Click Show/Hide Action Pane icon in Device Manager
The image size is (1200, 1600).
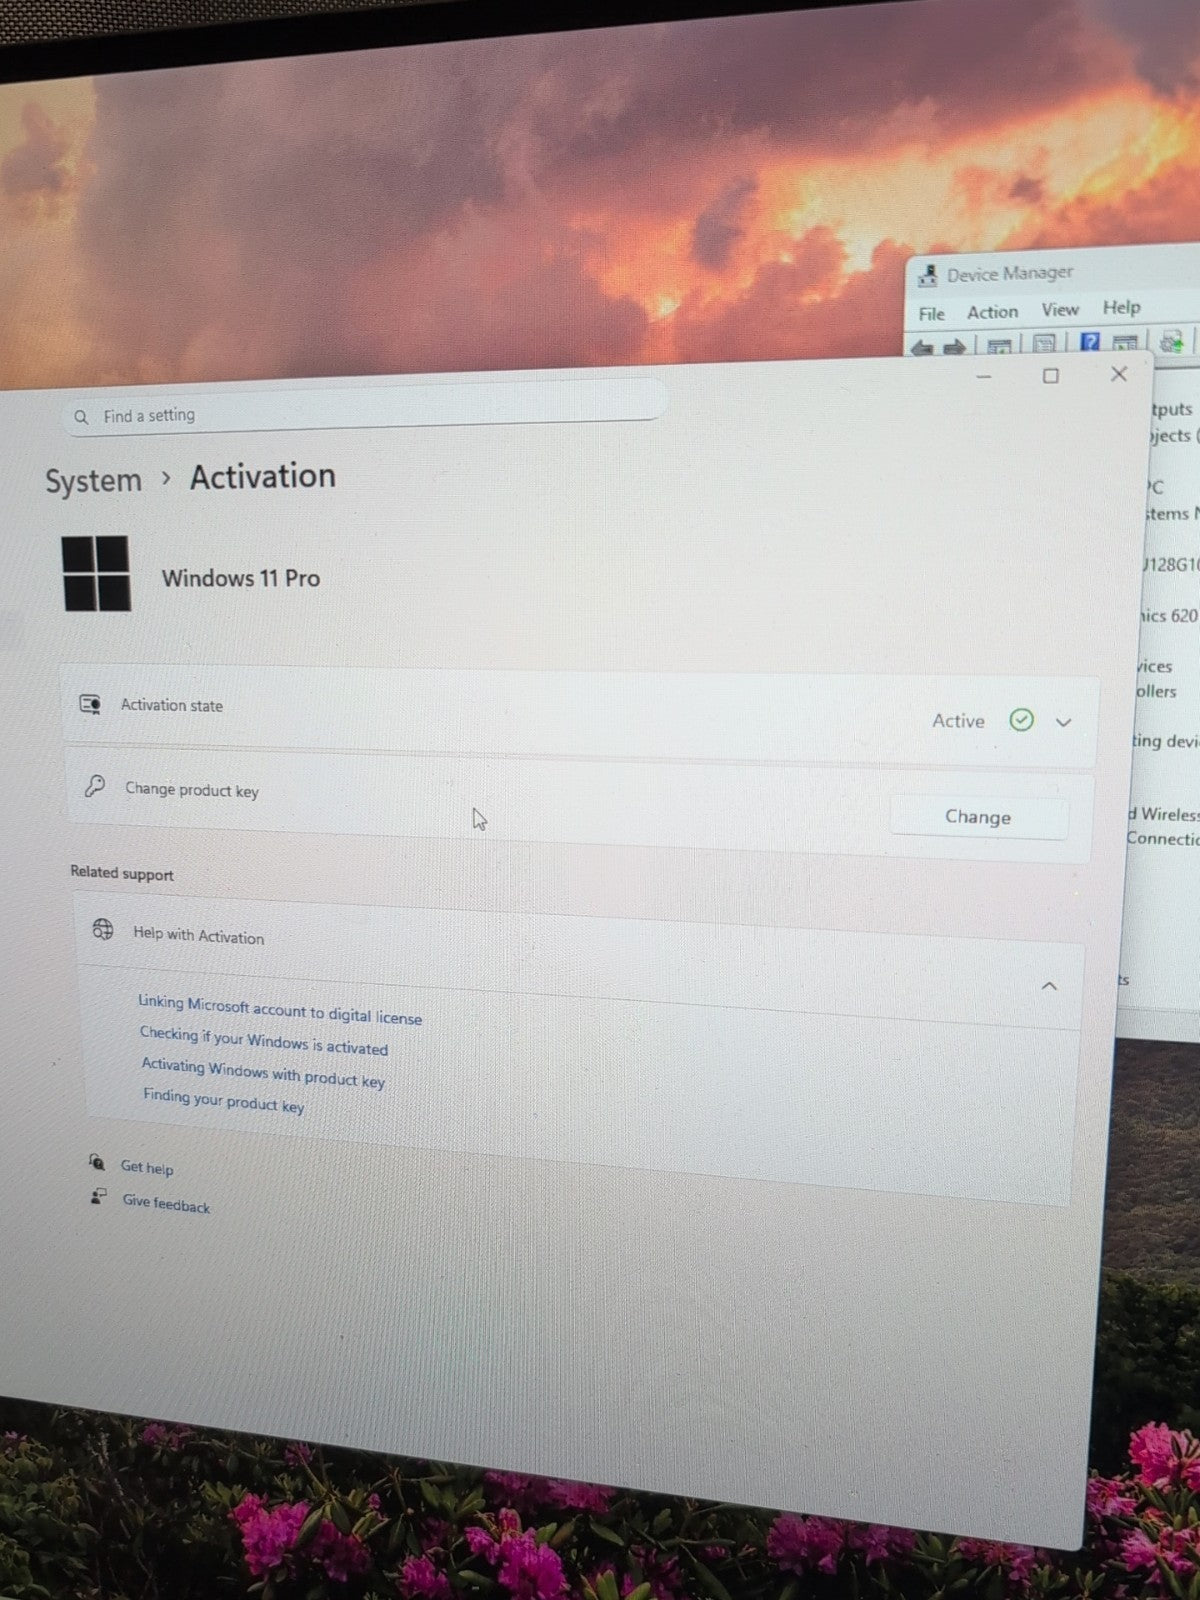[x=1125, y=342]
